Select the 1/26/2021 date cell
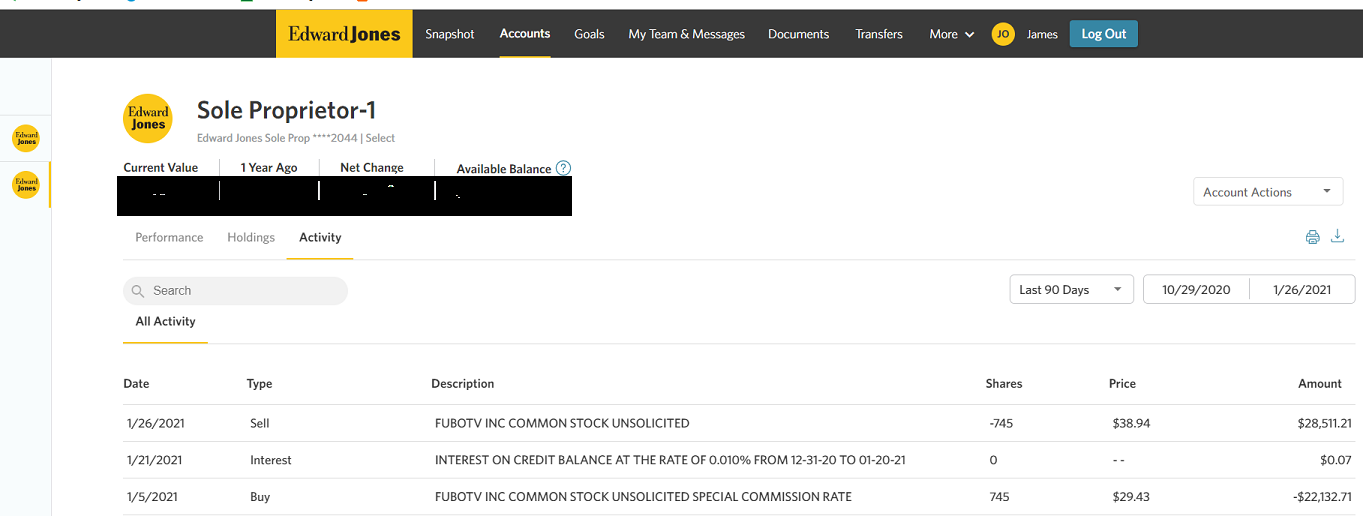The width and height of the screenshot is (1363, 516). coord(155,423)
